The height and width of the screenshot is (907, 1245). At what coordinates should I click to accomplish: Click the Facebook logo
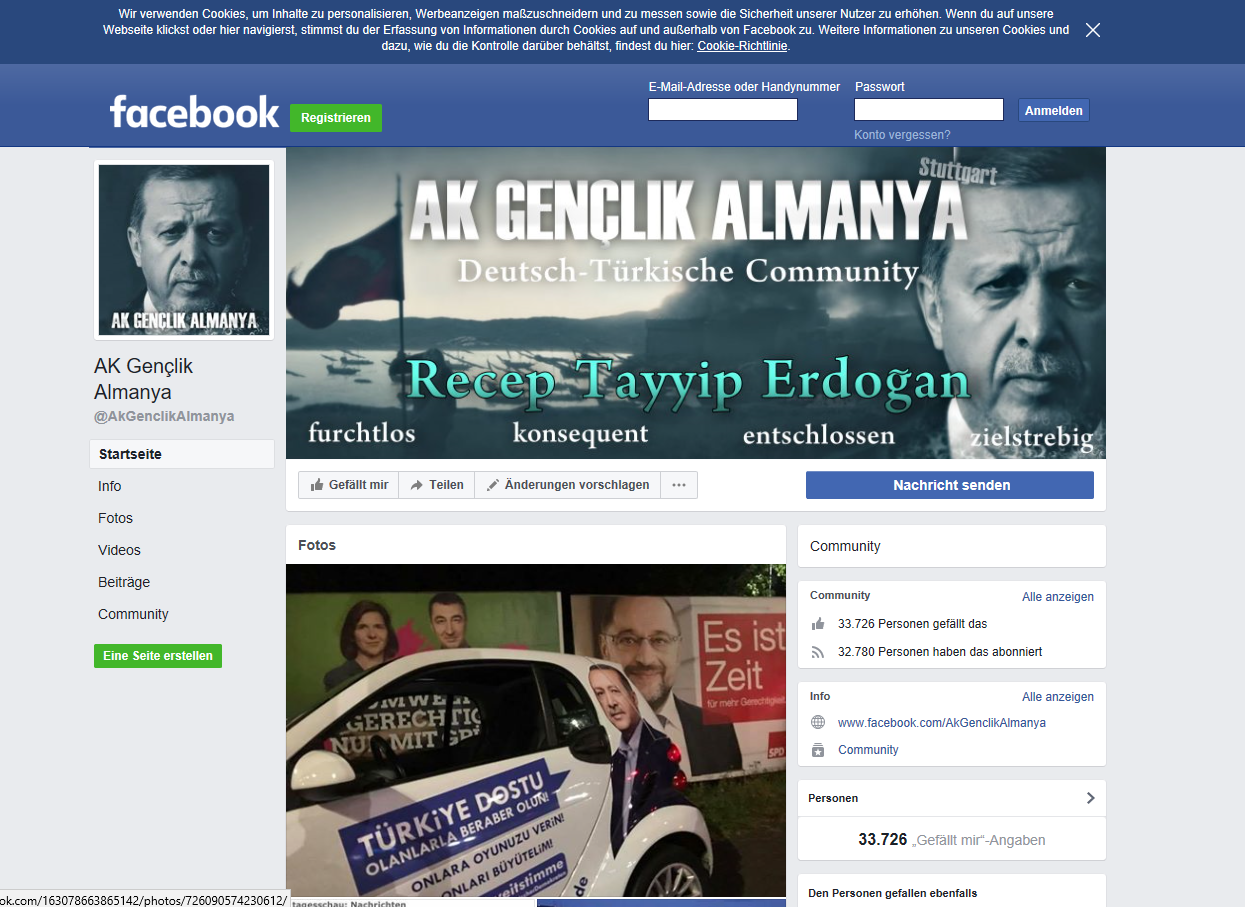(194, 111)
